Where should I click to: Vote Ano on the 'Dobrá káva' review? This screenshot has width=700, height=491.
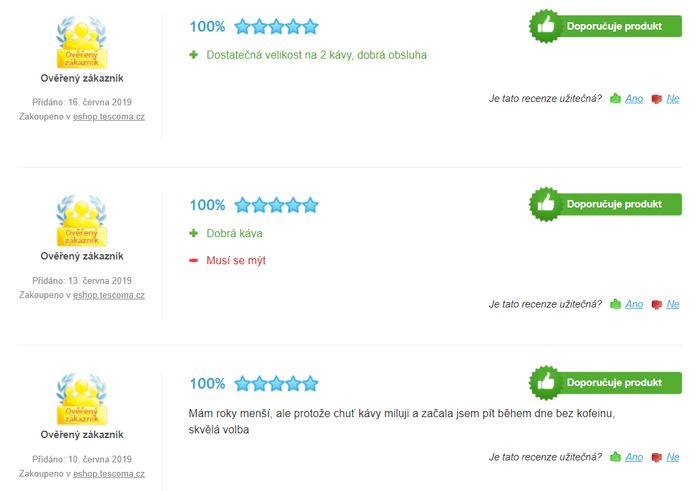tap(634, 304)
